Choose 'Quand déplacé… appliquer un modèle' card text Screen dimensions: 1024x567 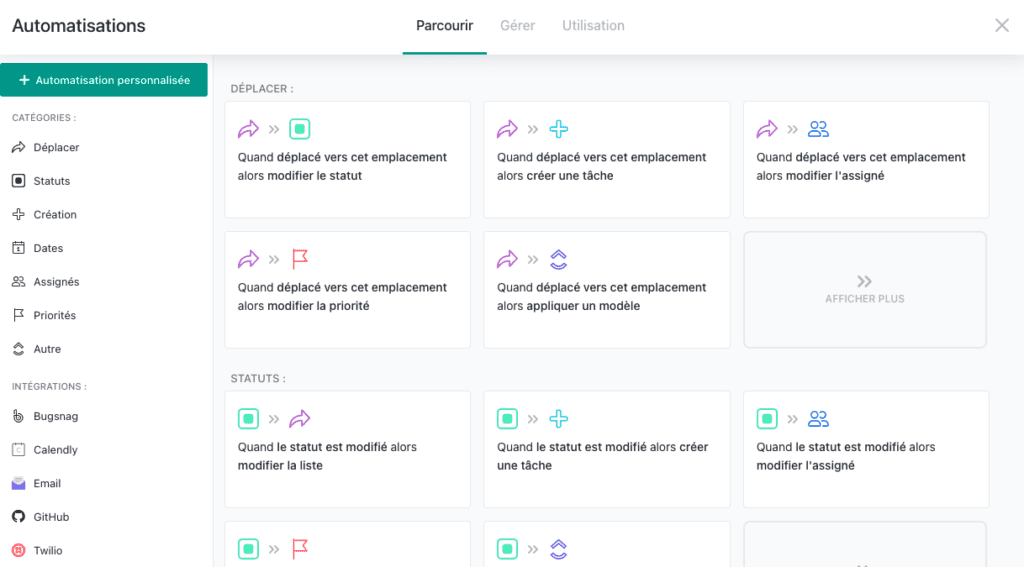tap(601, 297)
